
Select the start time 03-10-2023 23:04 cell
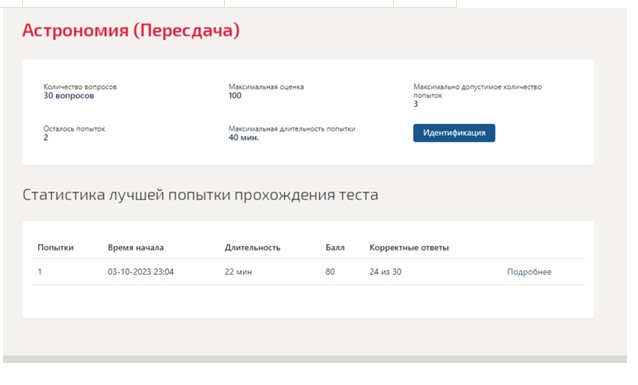tap(140, 272)
